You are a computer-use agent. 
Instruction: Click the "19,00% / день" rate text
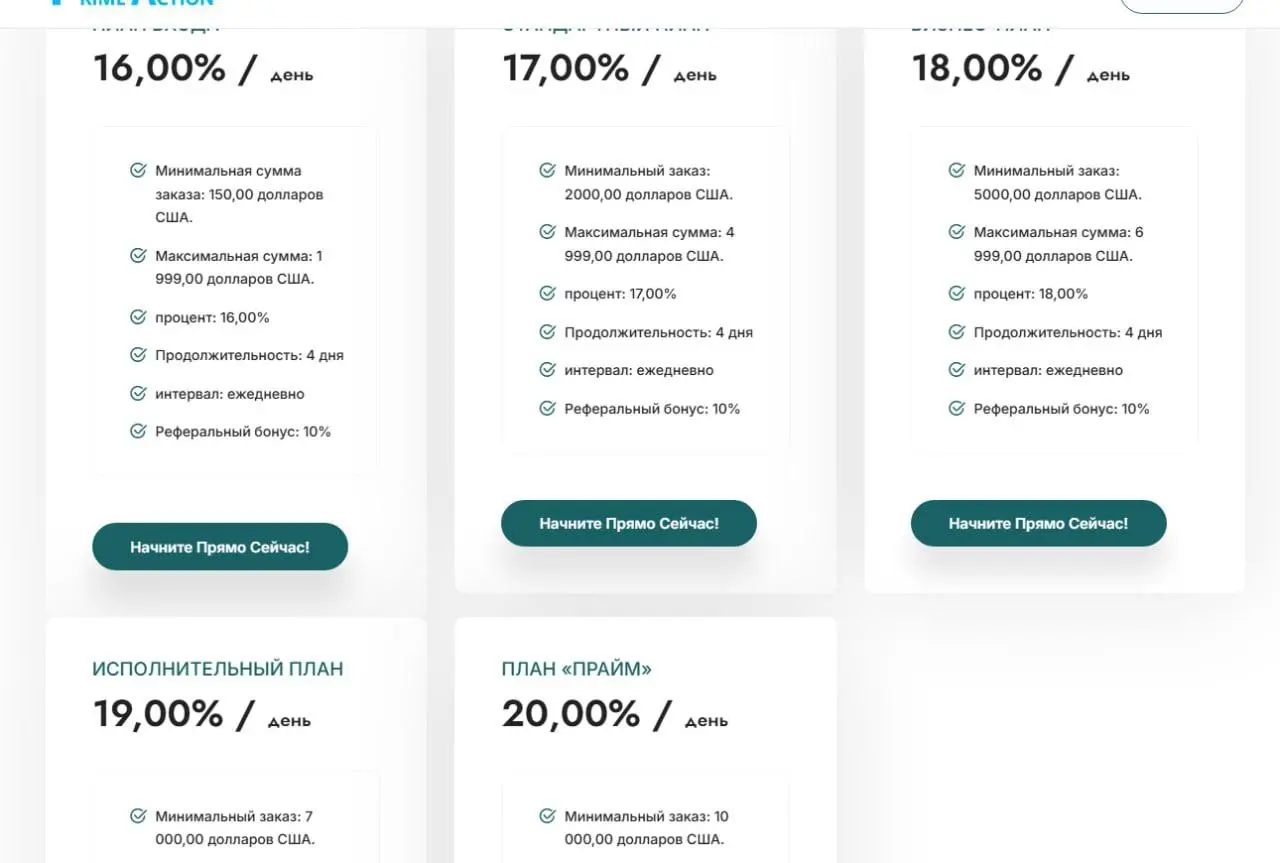coord(202,715)
